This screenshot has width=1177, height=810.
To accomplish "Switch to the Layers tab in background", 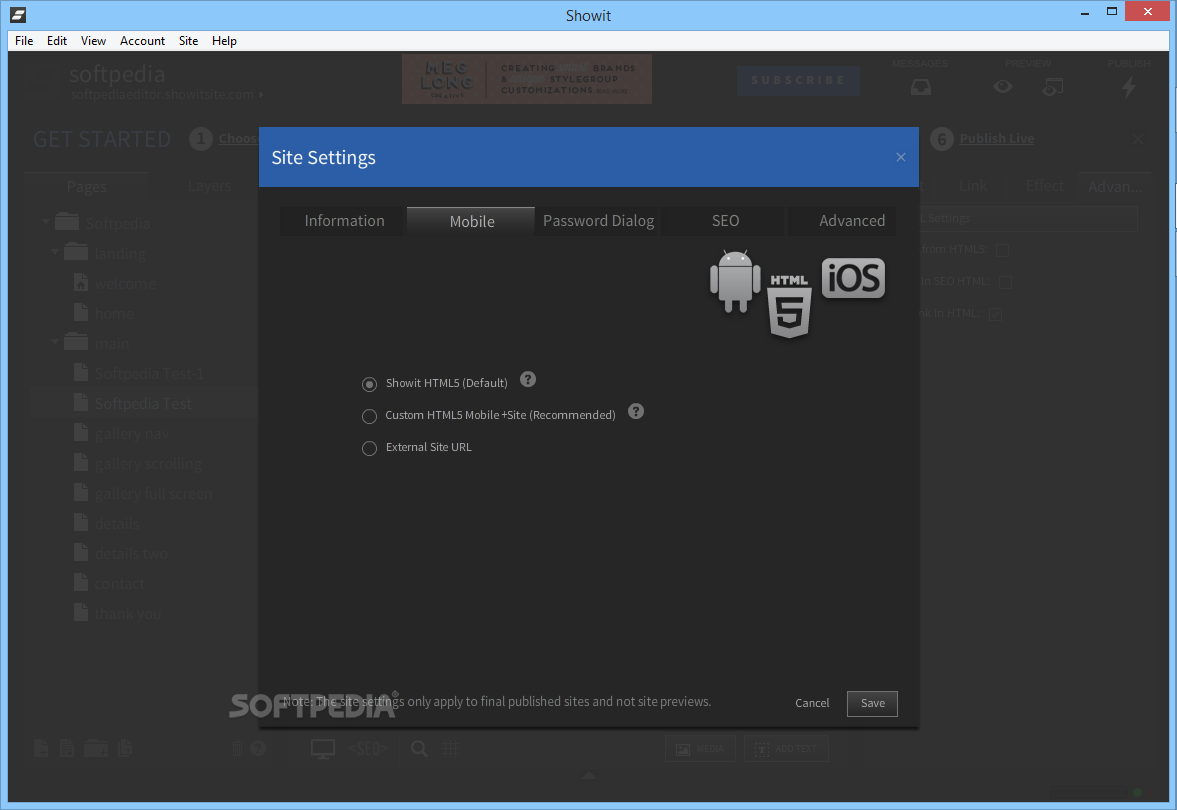I will point(209,186).
